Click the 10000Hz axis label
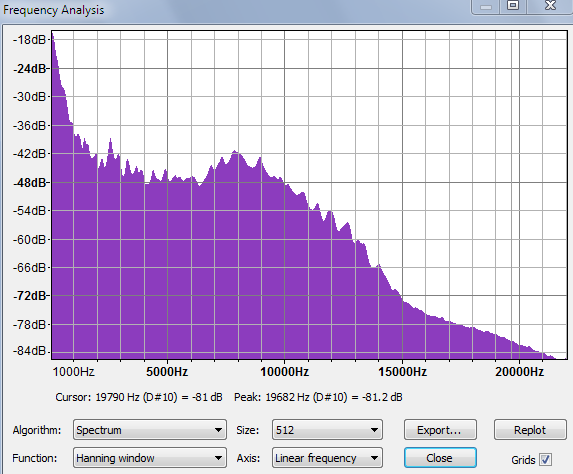573x474 pixels. coord(284,372)
